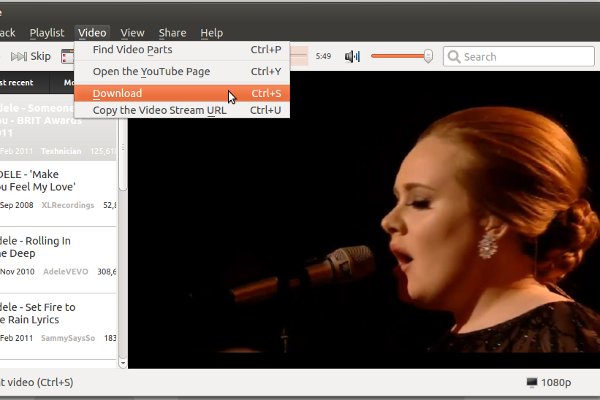Click the monitor icon beside 1080p
This screenshot has height=400, width=600.
(532, 382)
